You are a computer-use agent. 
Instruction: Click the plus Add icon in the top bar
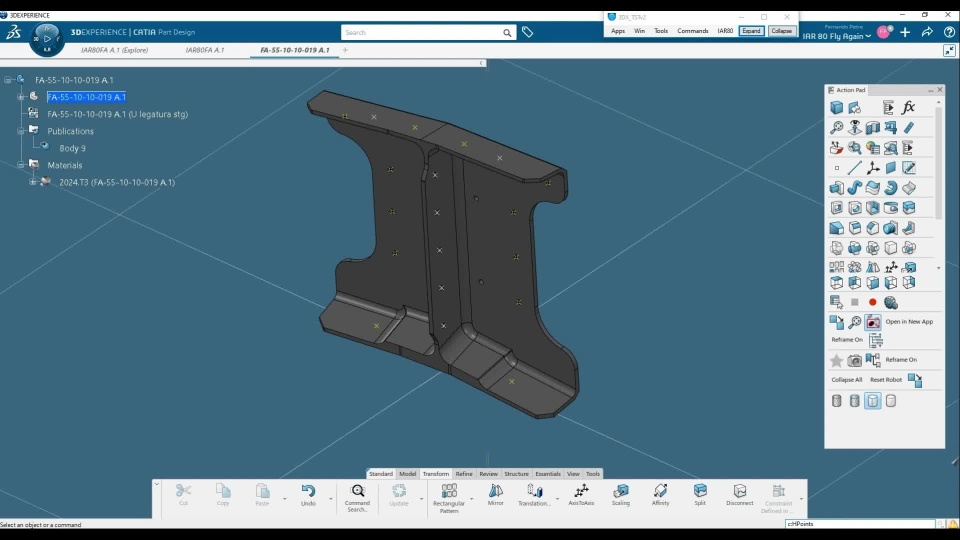[905, 32]
